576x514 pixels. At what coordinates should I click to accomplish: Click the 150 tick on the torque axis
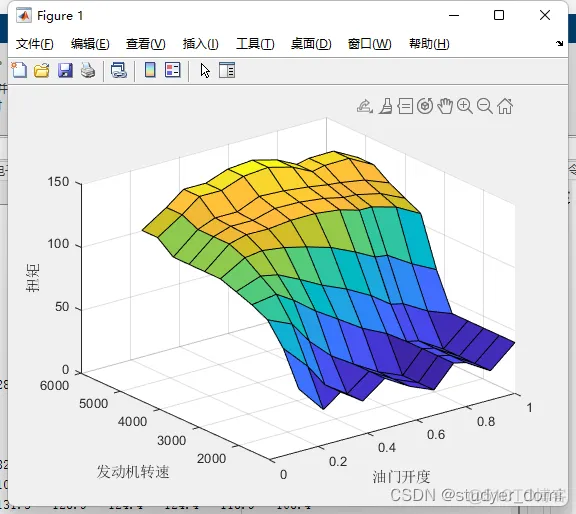58,181
